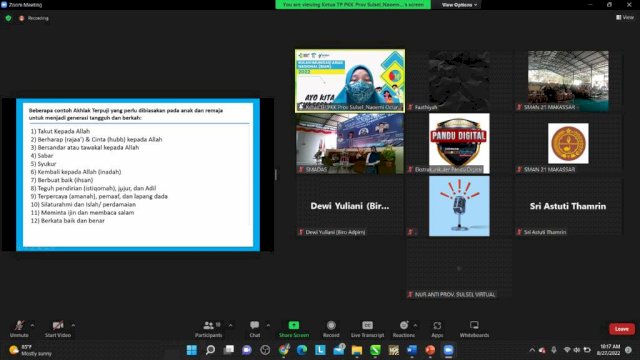Open video options arrow beside Start Video

73,326
